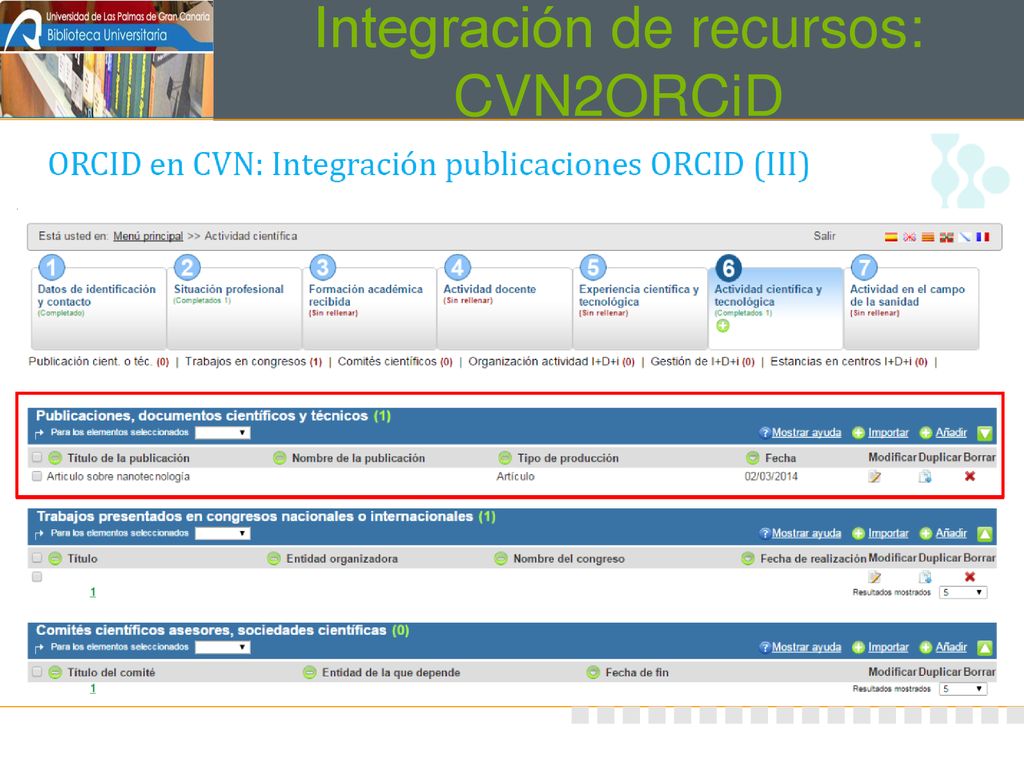Collapse Trabajos presentados section green arrow

[985, 534]
